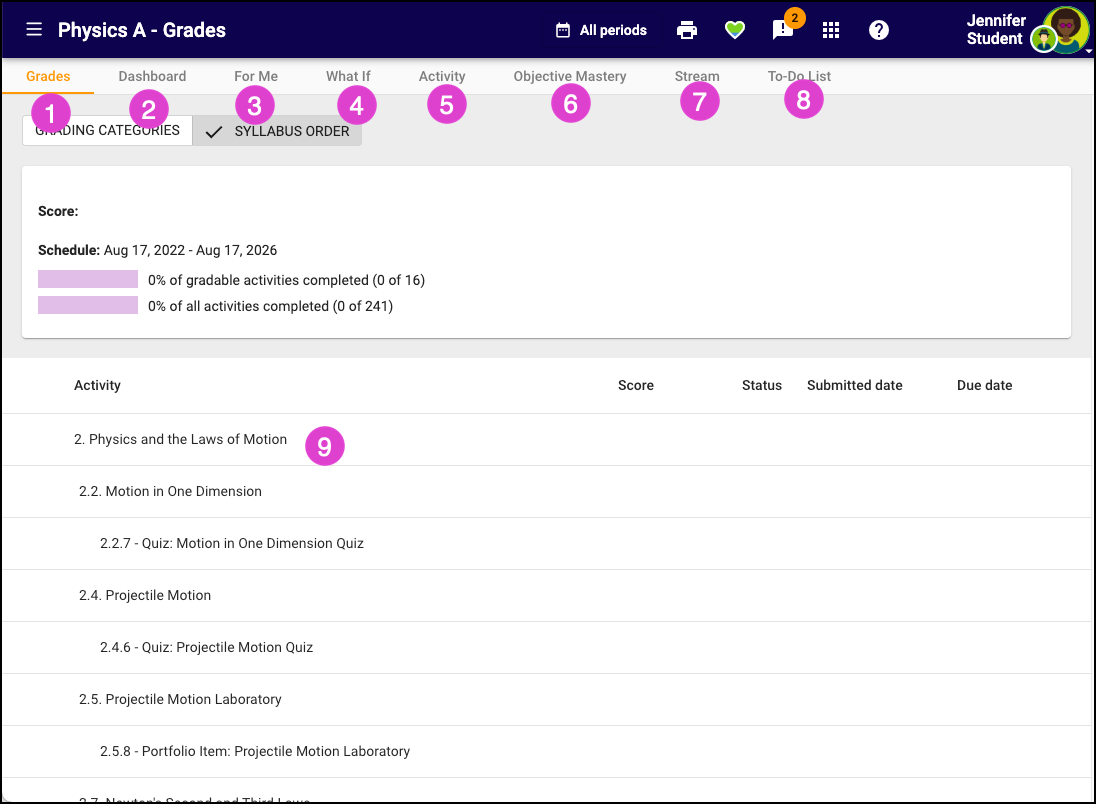Open the To-Do List tab
Screen dimensions: 1096x804
[799, 76]
